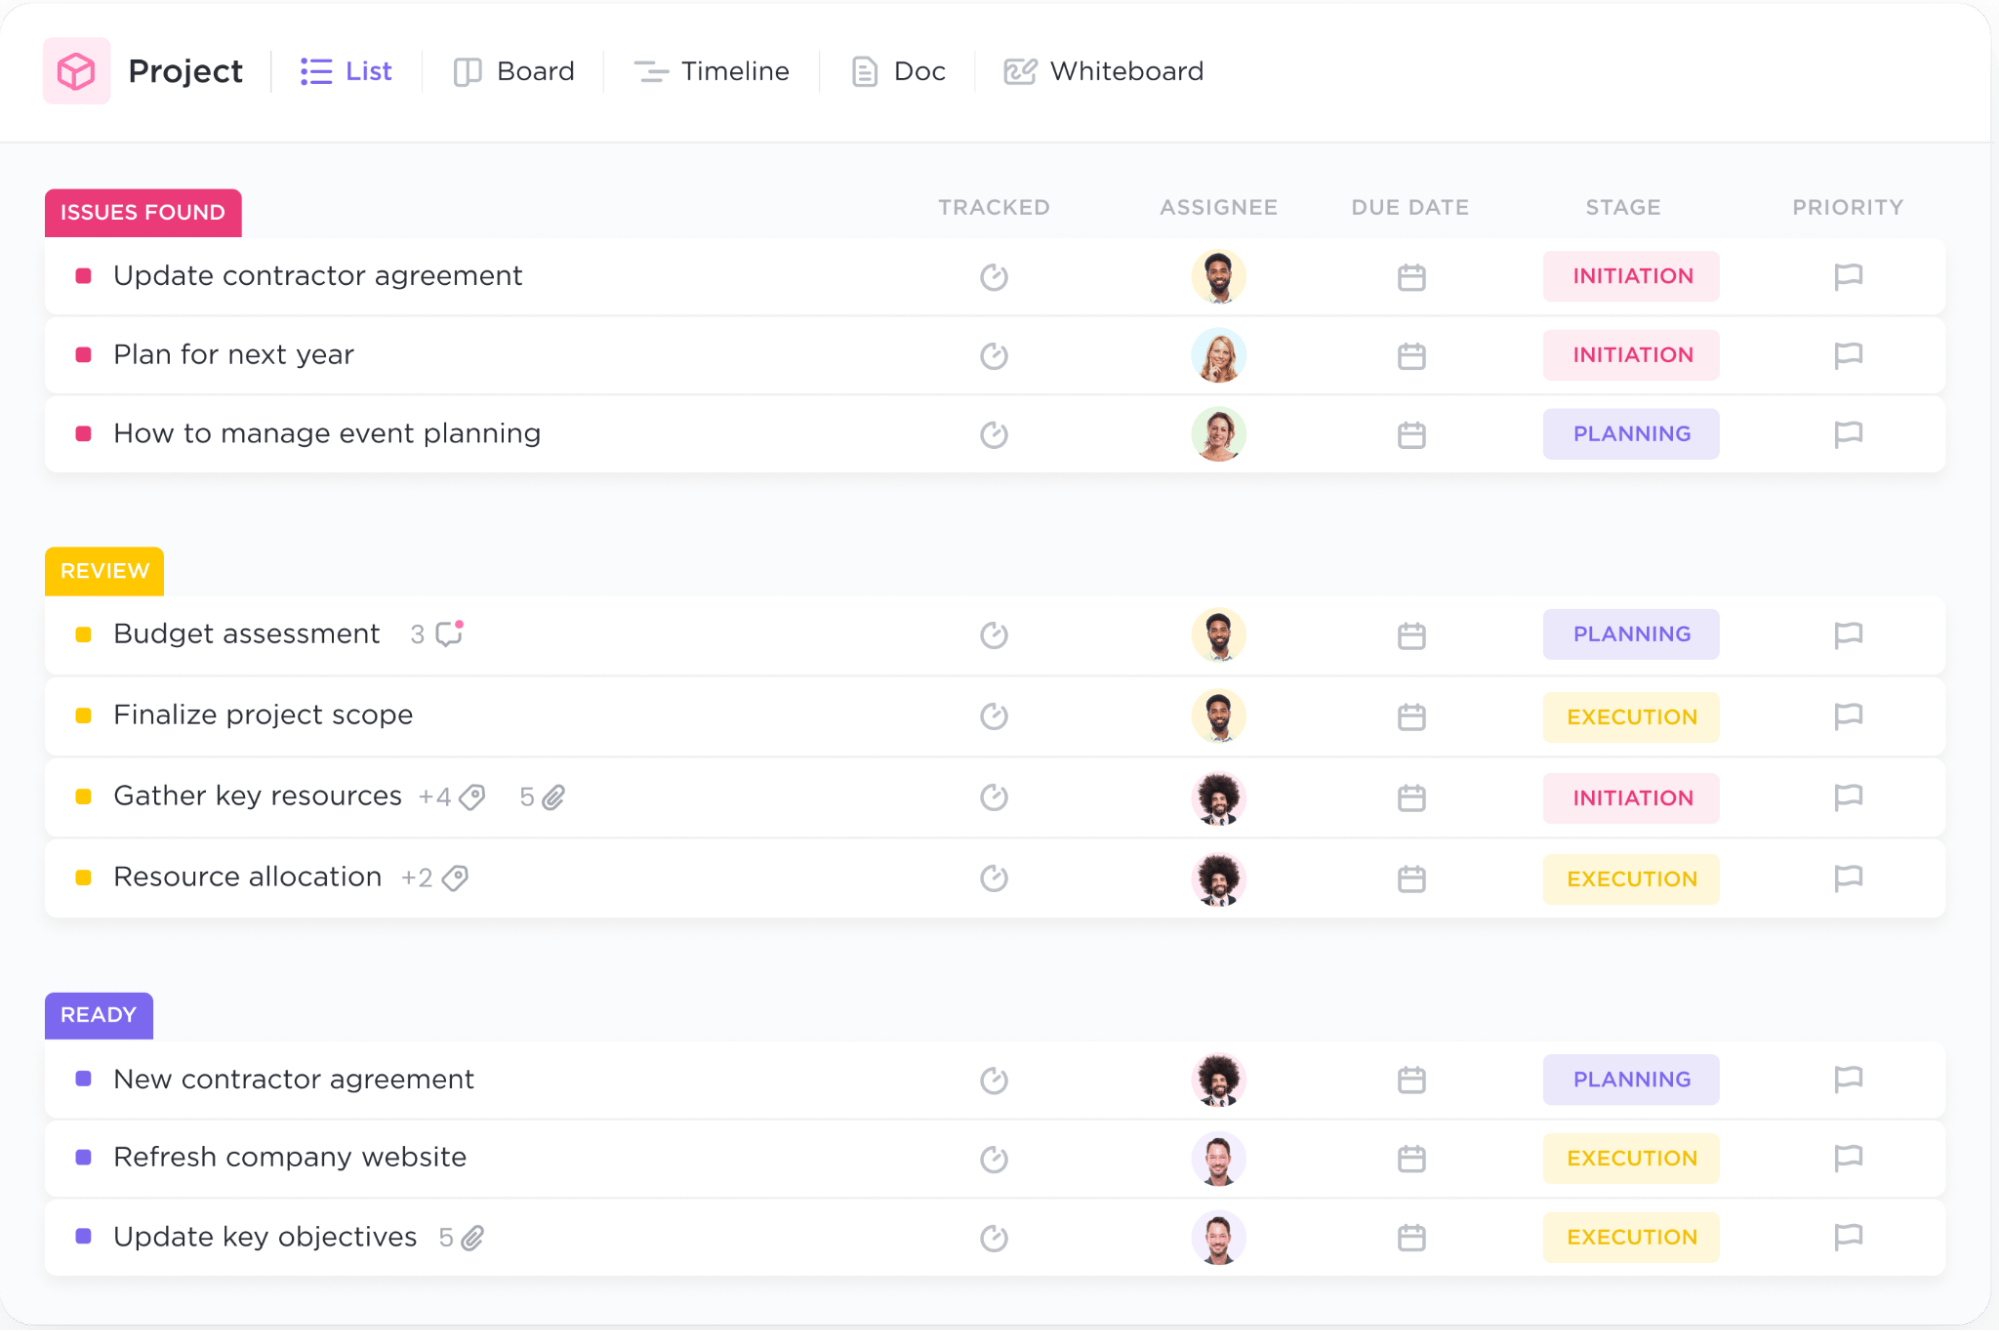1999x1331 pixels.
Task: Click the pink Project cube icon
Action: click(76, 71)
